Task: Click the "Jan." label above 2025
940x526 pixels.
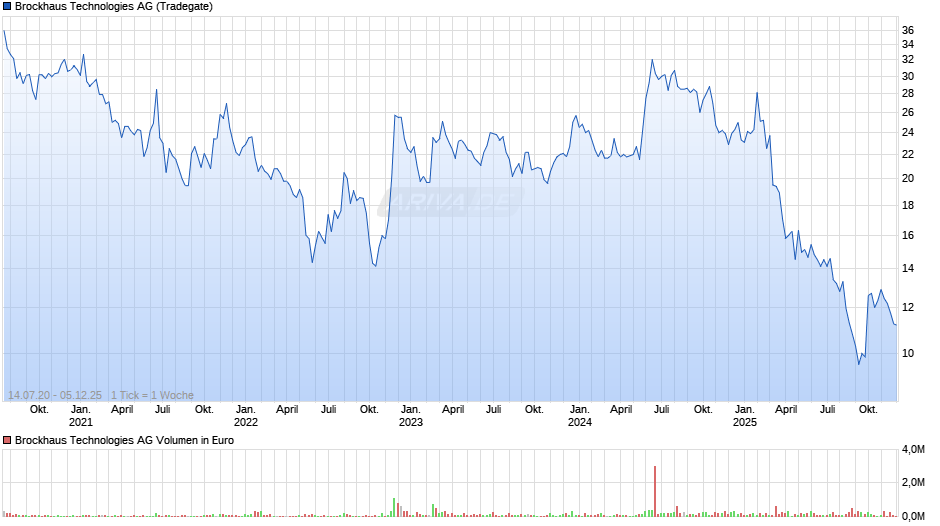Action: pyautogui.click(x=745, y=409)
